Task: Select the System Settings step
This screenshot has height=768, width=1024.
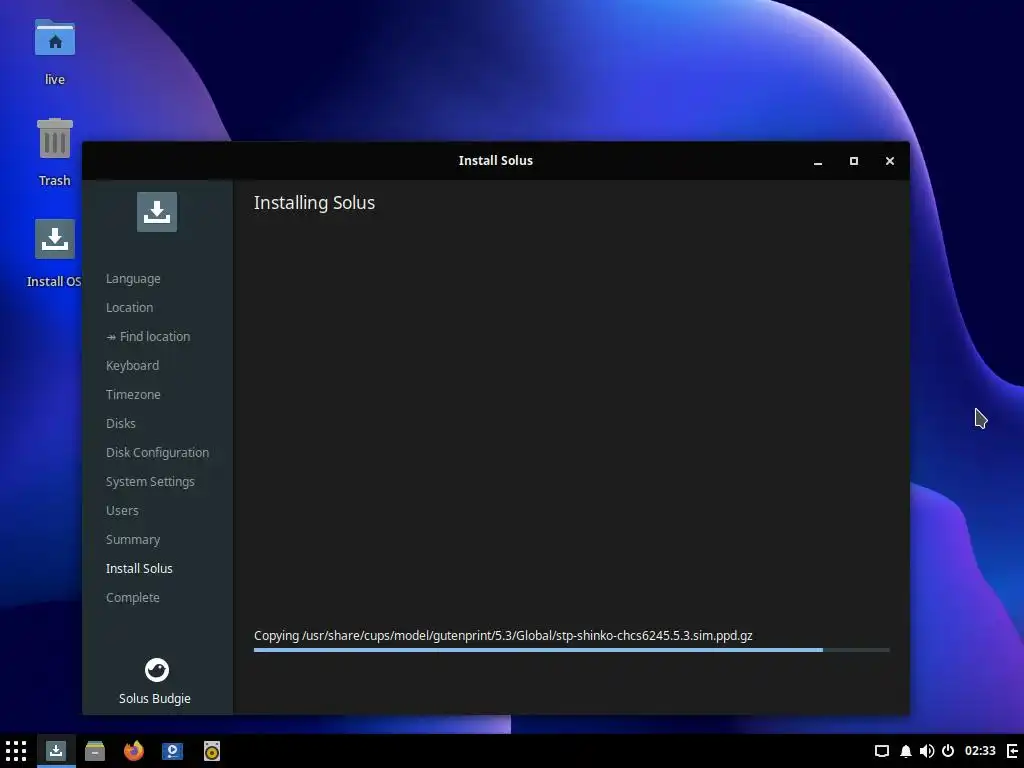Action: (x=150, y=481)
